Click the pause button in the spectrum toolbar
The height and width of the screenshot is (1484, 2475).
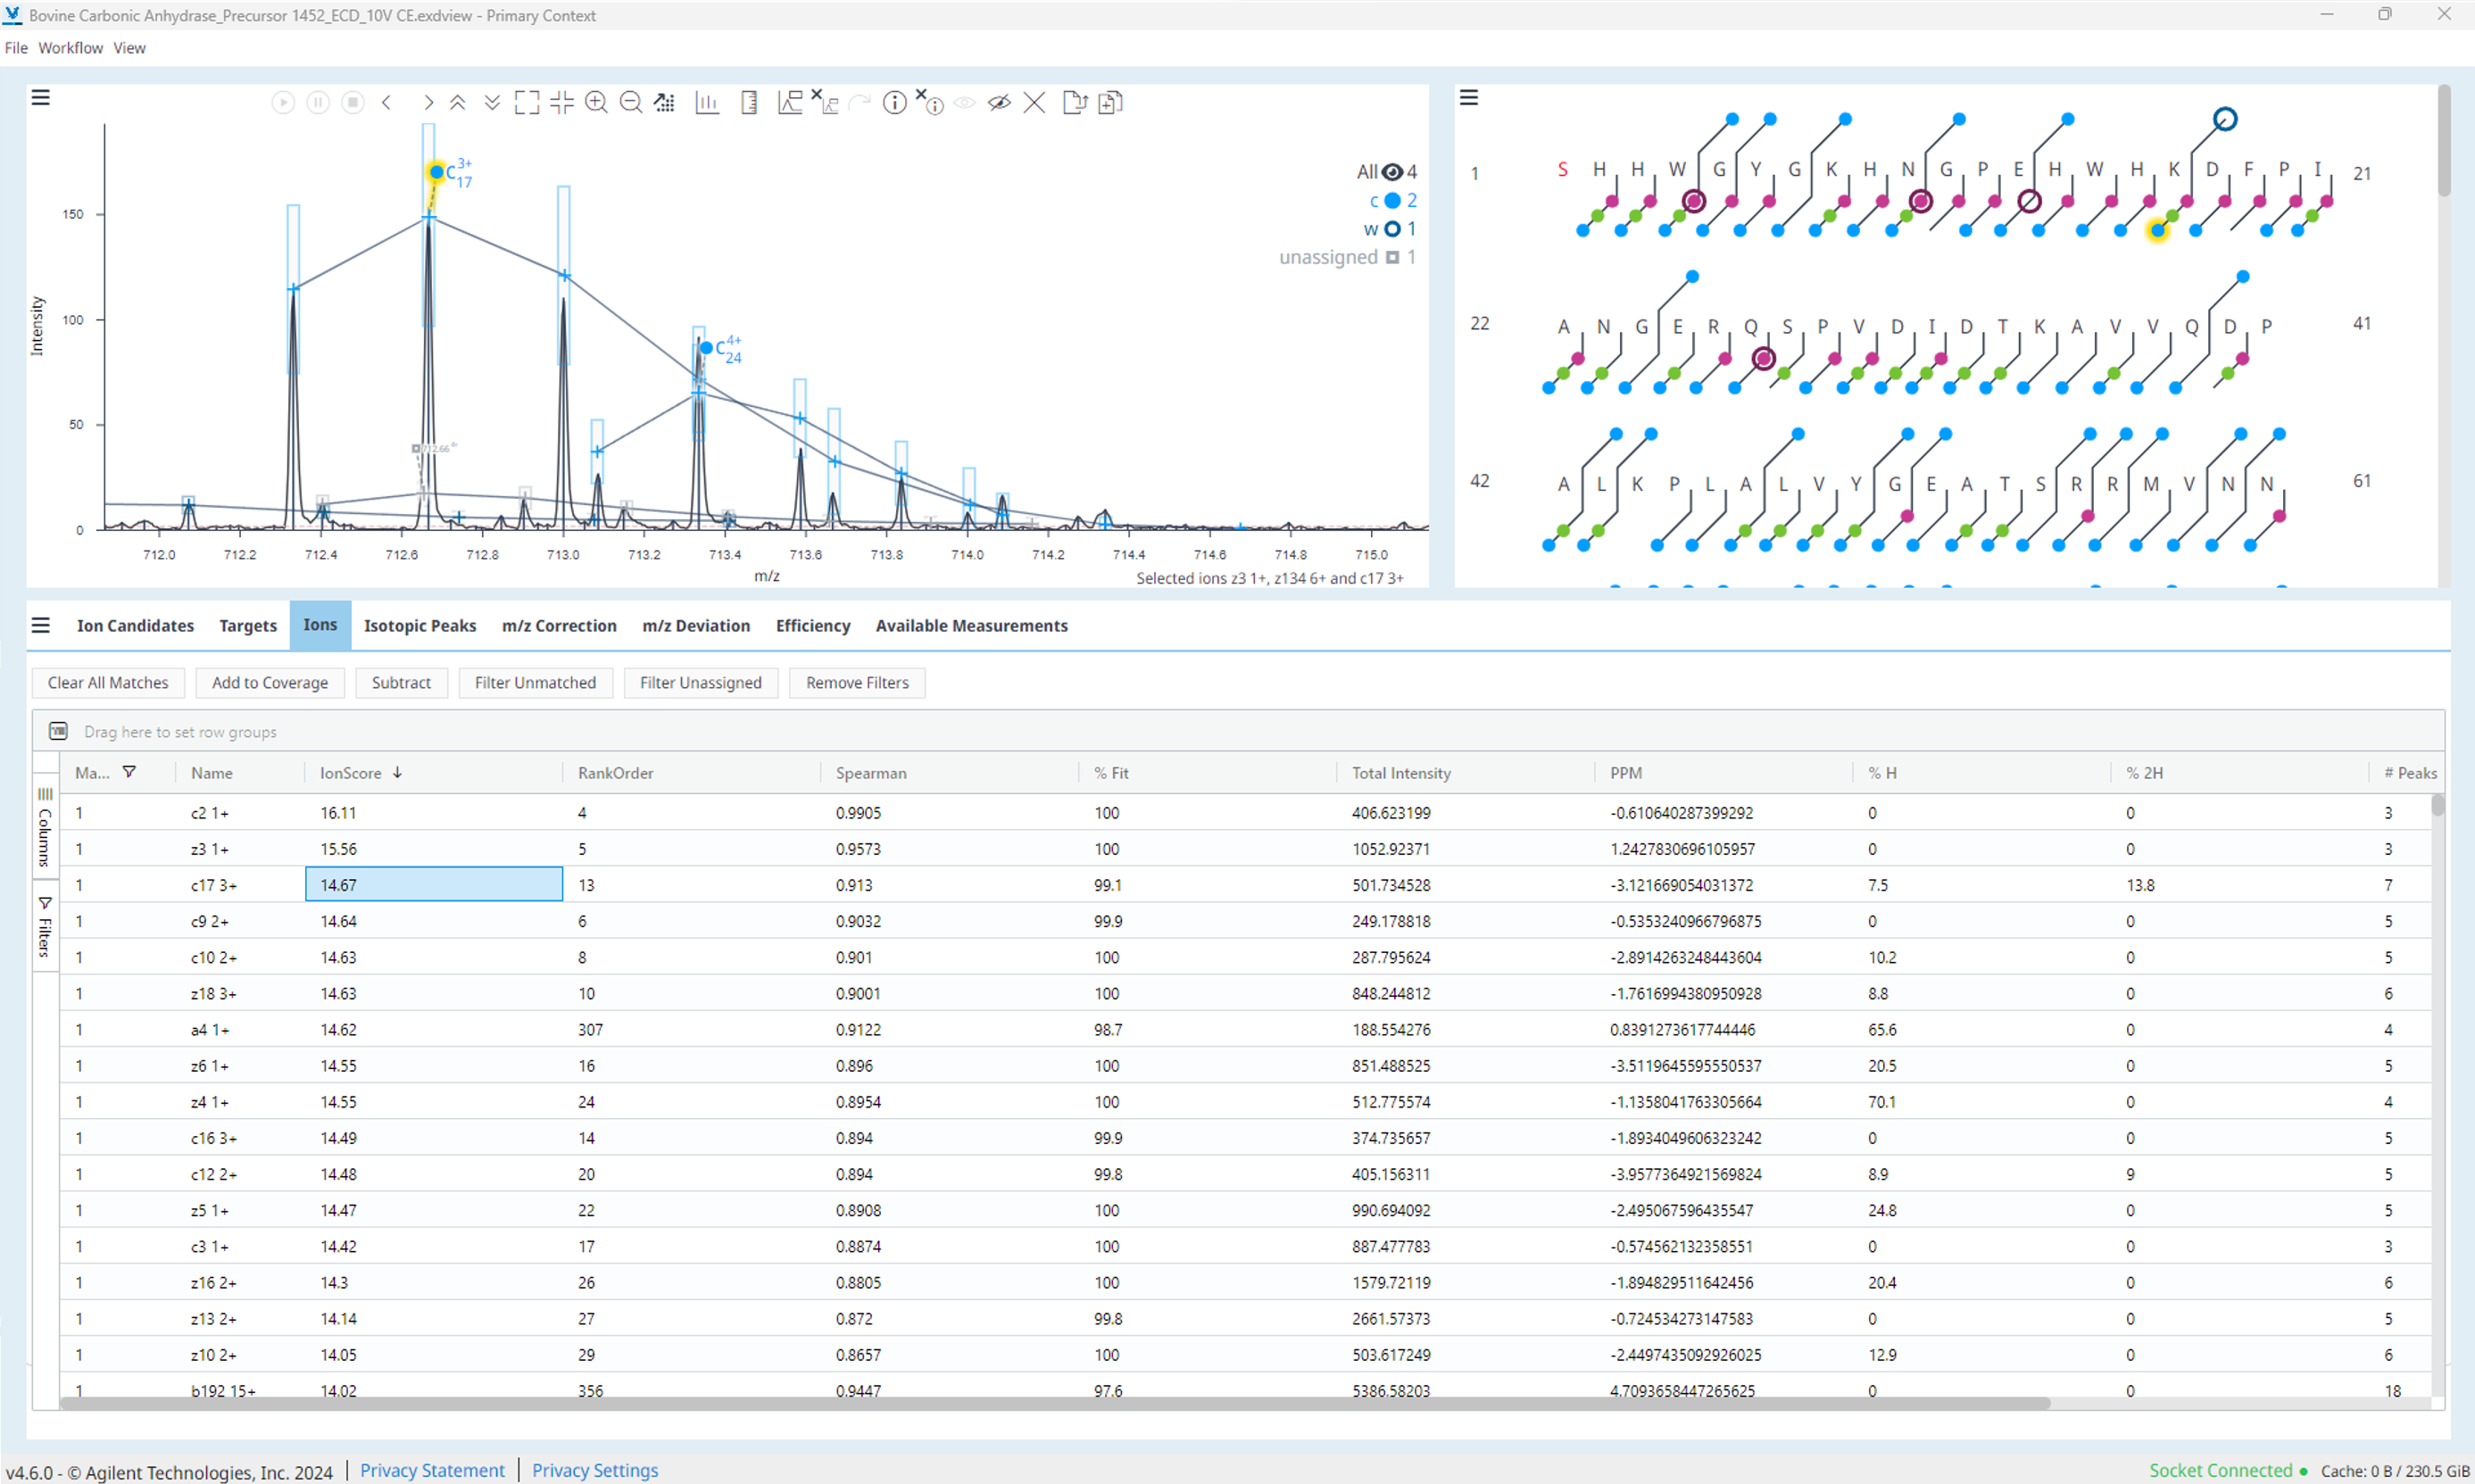click(318, 102)
